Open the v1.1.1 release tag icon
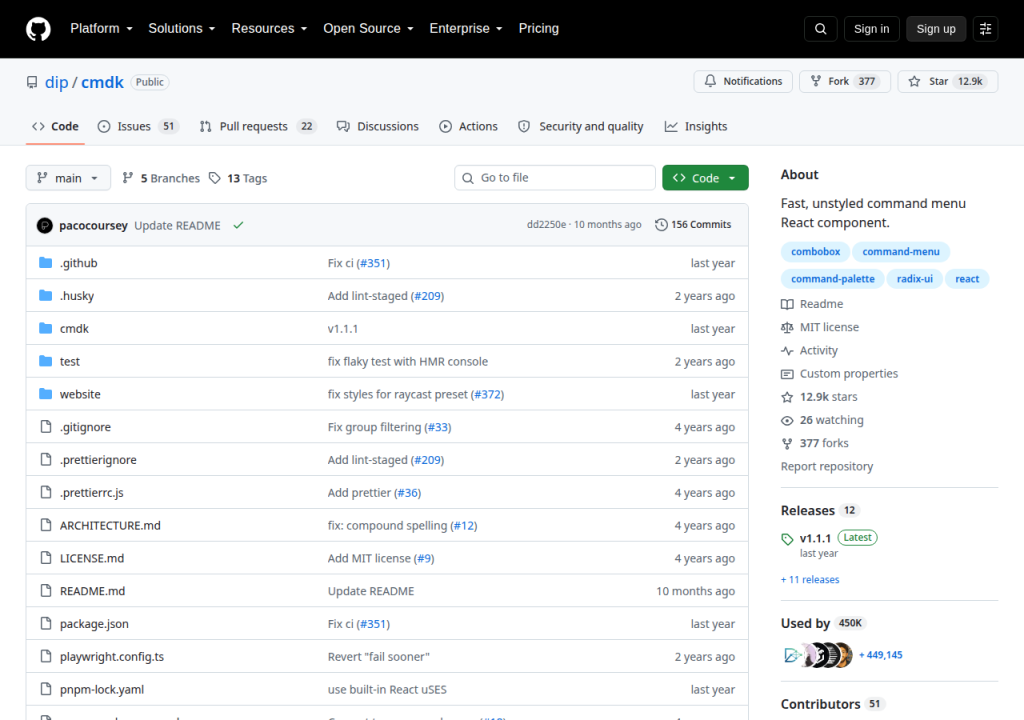The image size is (1024, 720). click(x=787, y=539)
